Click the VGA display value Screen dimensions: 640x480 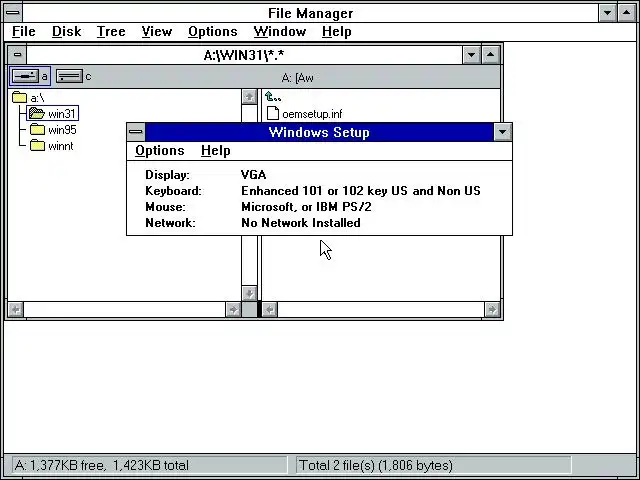[253, 175]
